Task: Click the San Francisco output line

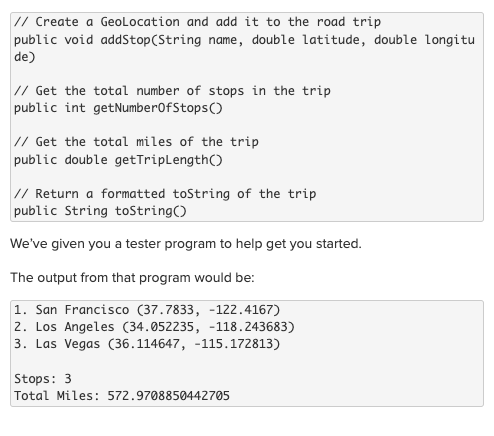Action: (147, 310)
